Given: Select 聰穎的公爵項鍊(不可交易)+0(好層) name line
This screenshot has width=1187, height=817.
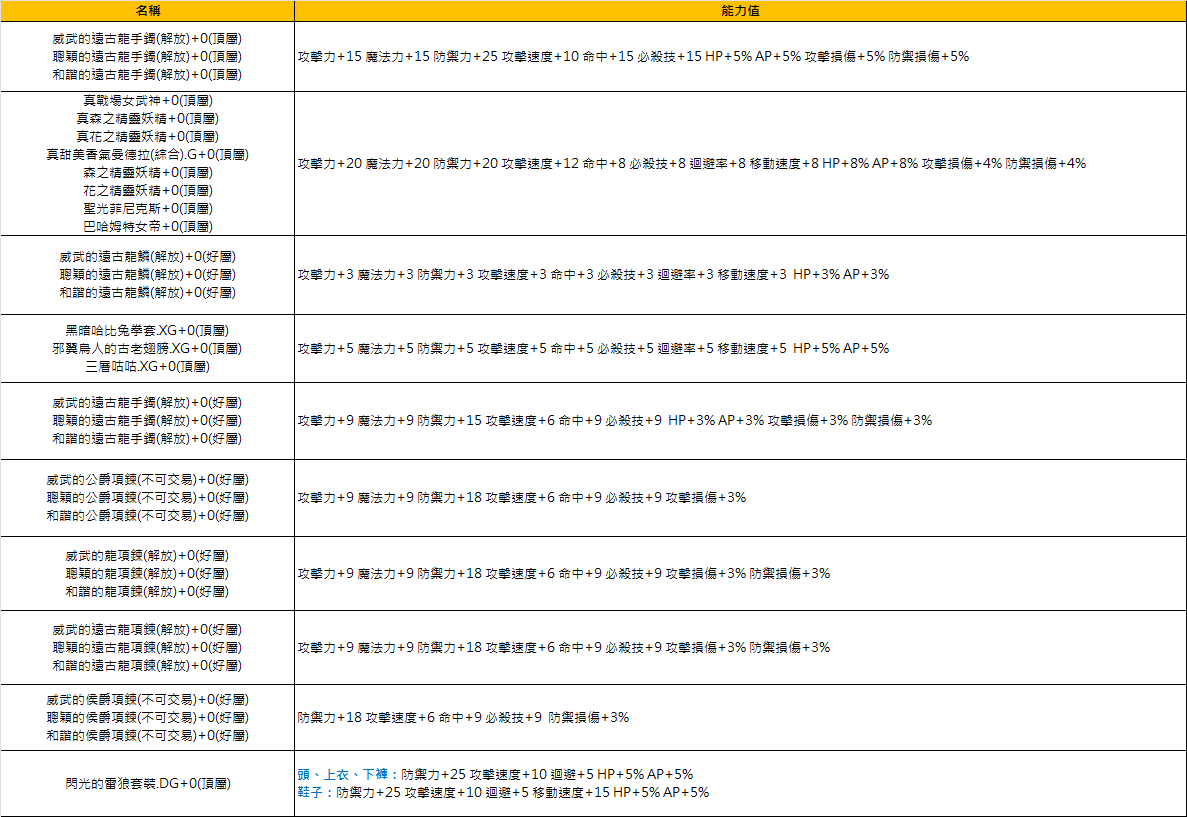Looking at the screenshot, I should (148, 498).
